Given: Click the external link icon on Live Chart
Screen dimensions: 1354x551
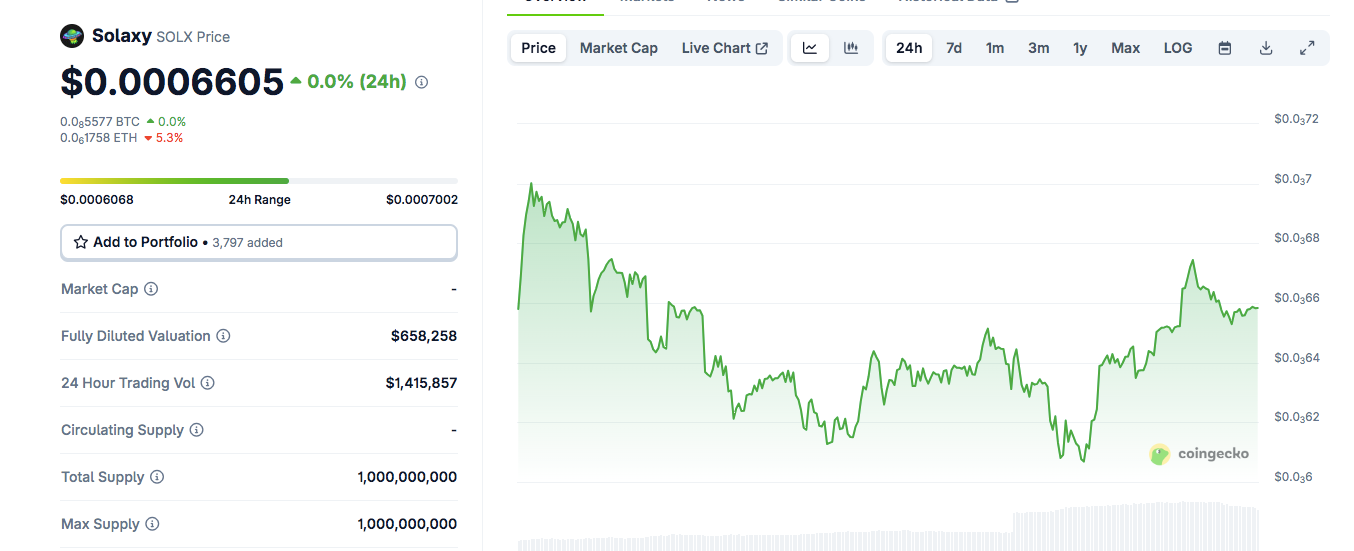Looking at the screenshot, I should point(762,48).
